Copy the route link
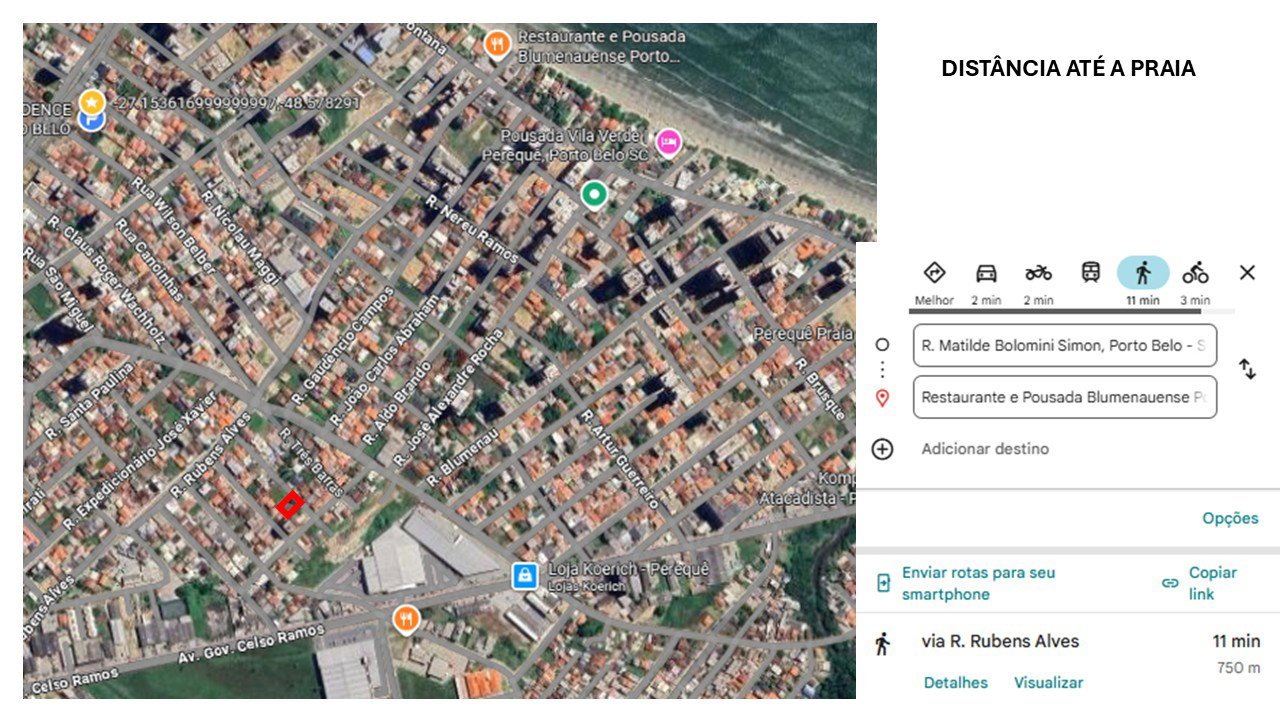This screenshot has height=720, width=1280. click(1200, 583)
